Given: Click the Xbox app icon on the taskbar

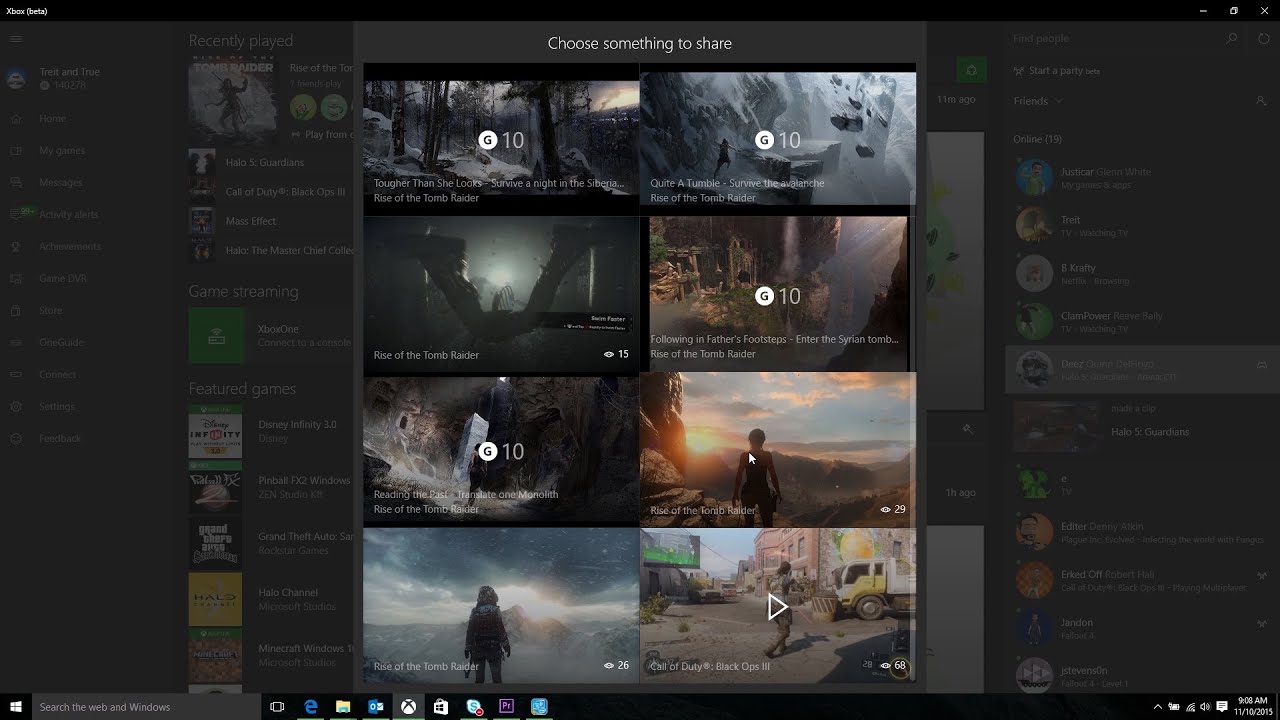Looking at the screenshot, I should click(409, 707).
